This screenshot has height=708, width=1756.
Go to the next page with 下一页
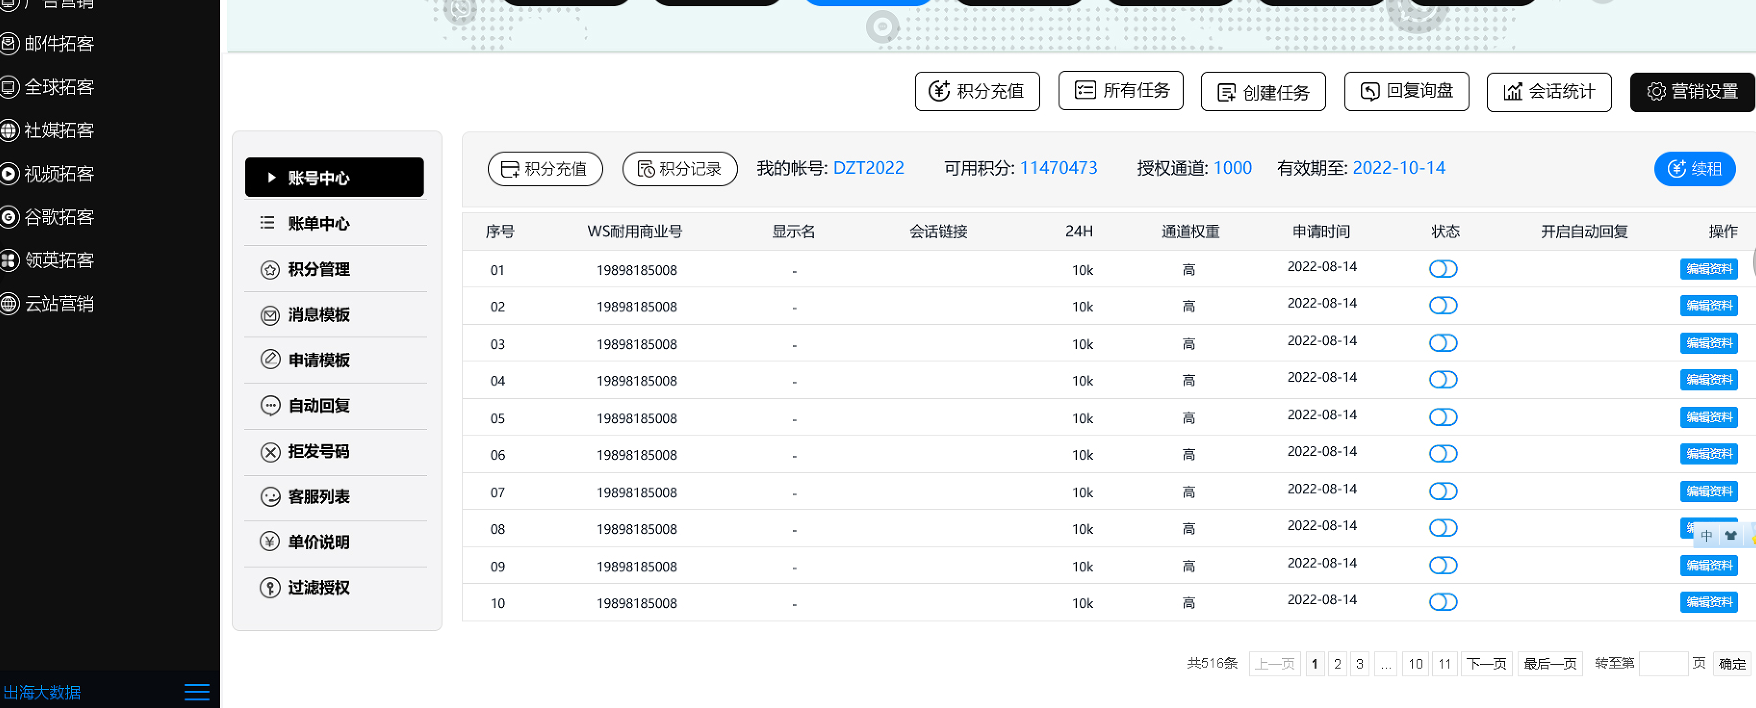pyautogui.click(x=1486, y=664)
